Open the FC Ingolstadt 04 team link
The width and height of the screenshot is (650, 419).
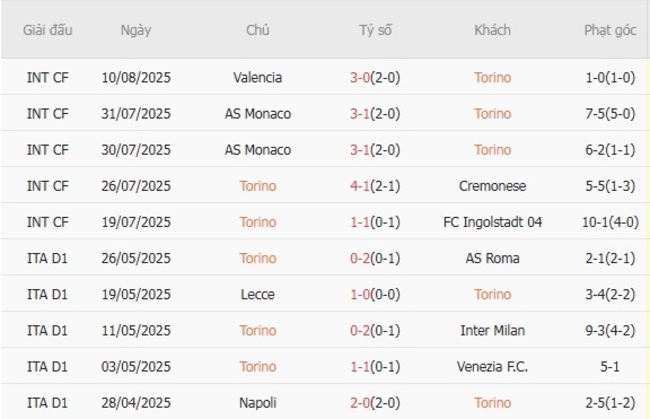[x=492, y=222]
